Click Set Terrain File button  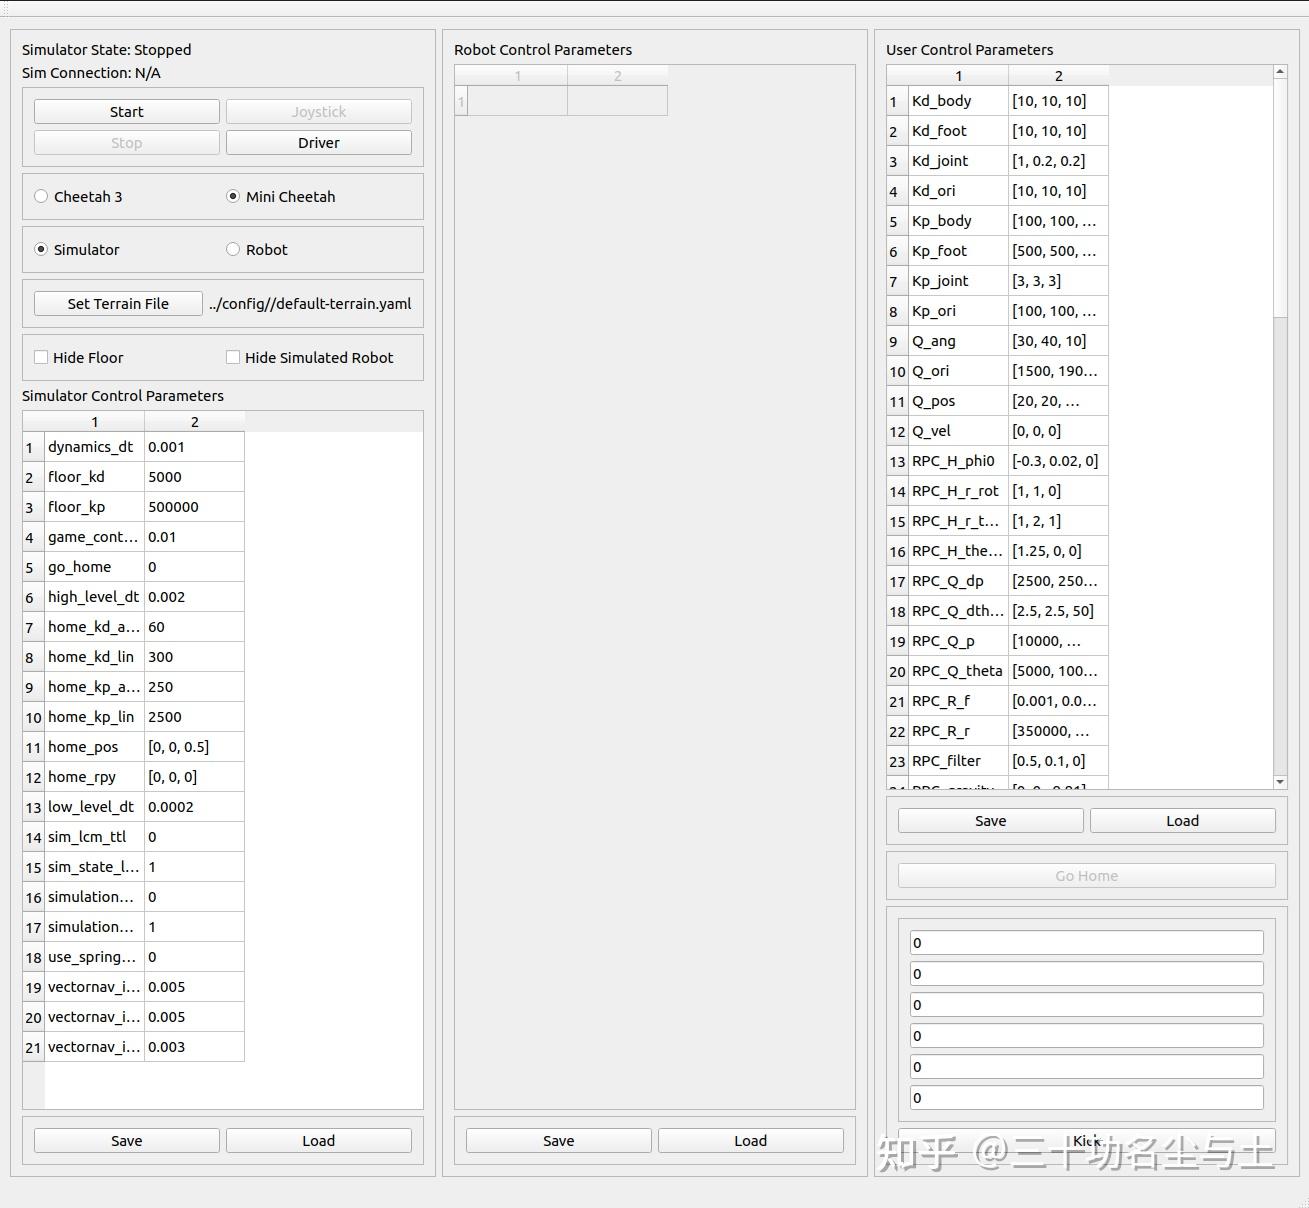coord(118,304)
